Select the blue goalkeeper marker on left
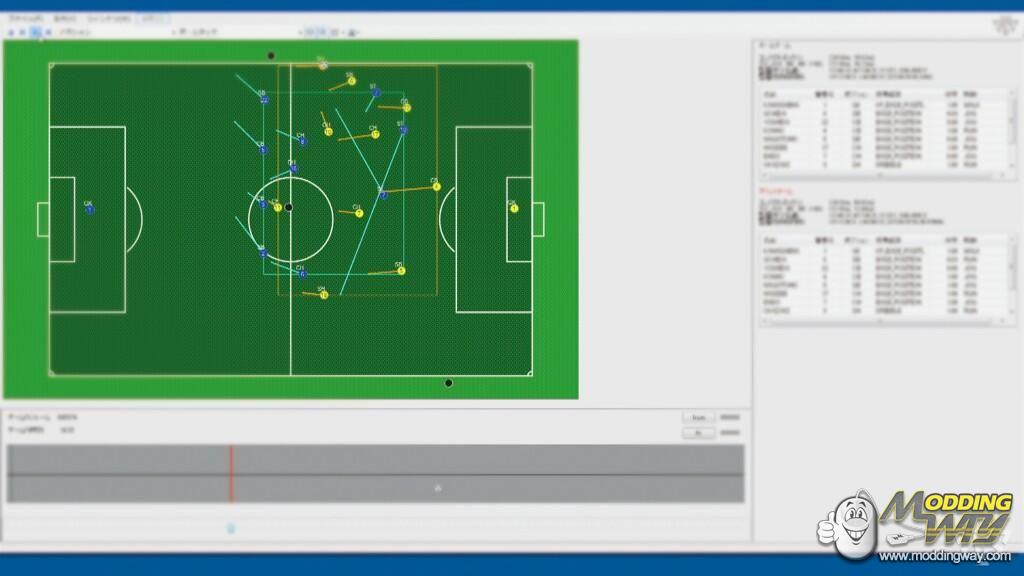This screenshot has width=1024, height=576. click(x=89, y=210)
